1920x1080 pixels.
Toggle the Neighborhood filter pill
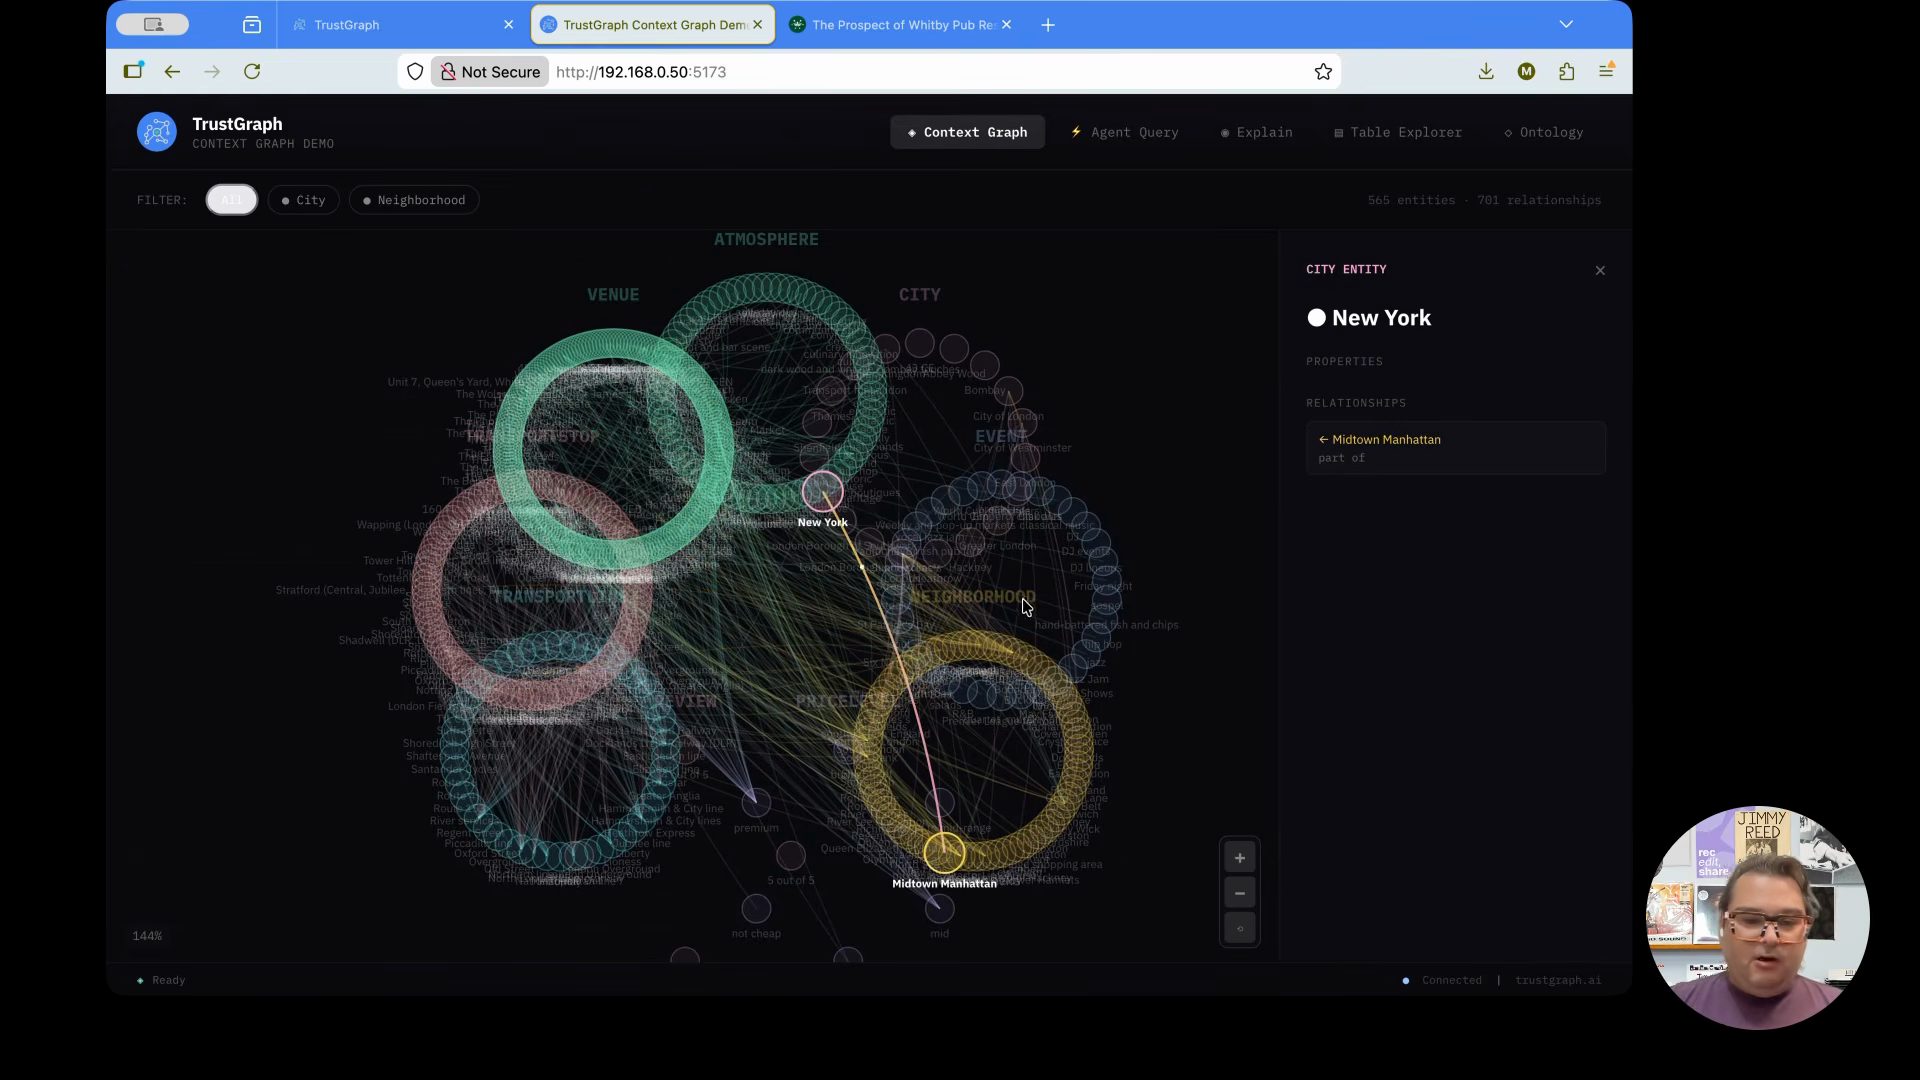click(x=414, y=200)
